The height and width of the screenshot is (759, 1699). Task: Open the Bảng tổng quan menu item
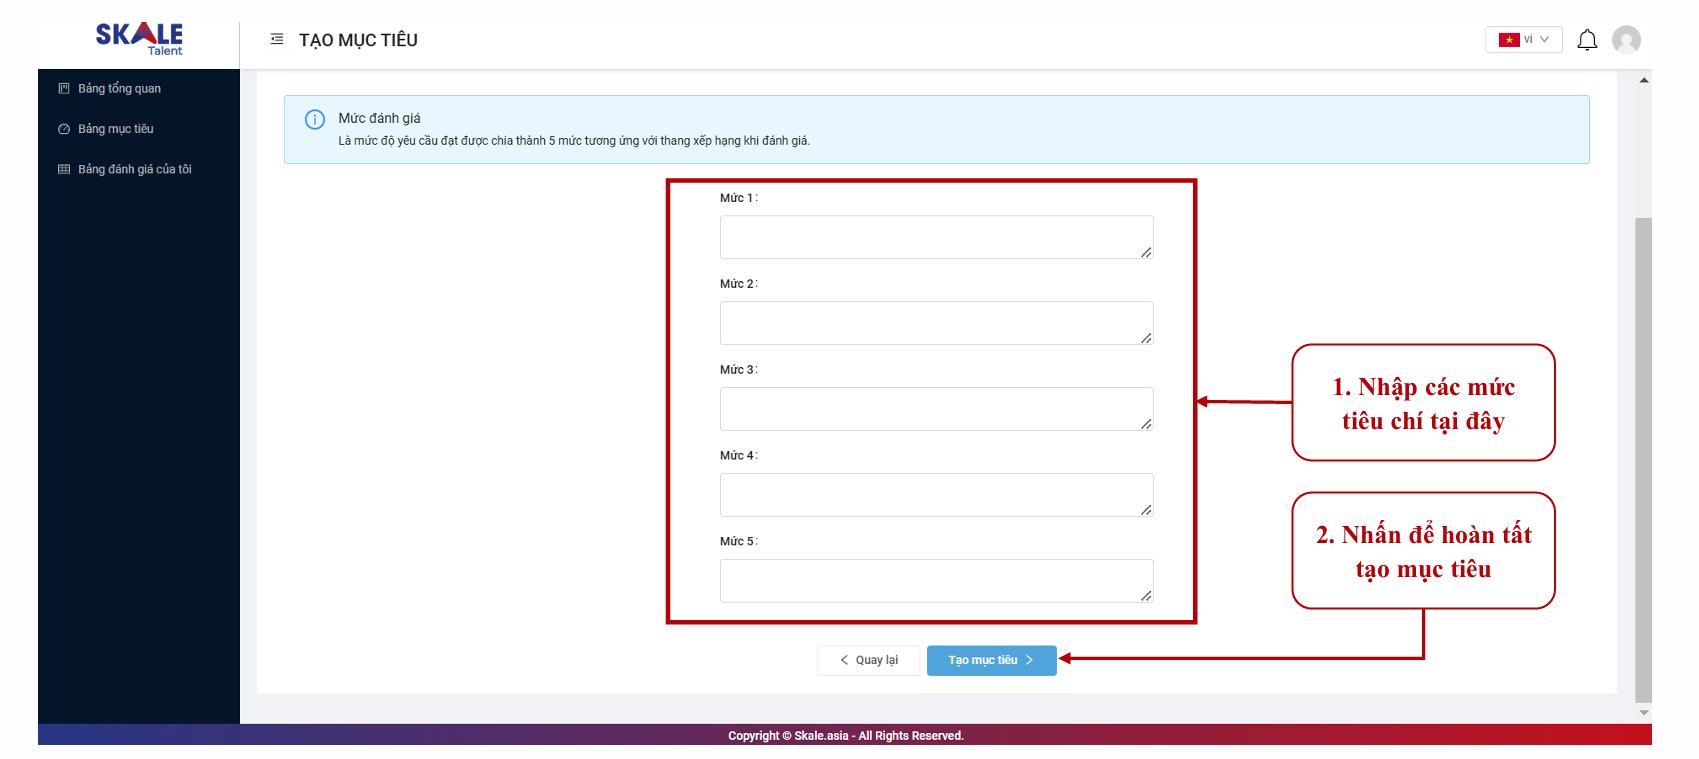119,89
